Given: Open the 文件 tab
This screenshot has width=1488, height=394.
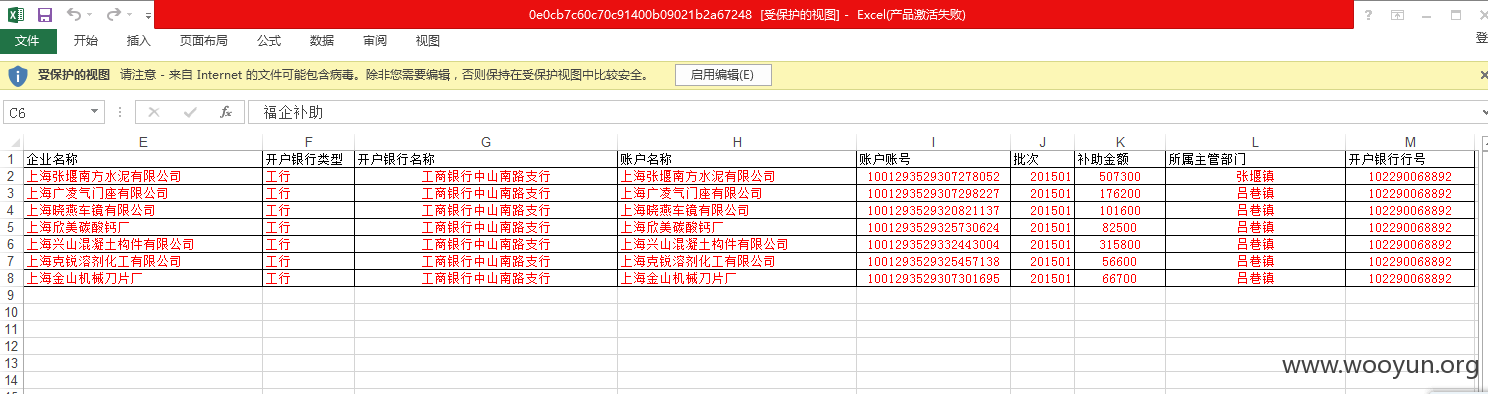Looking at the screenshot, I should pos(27,41).
